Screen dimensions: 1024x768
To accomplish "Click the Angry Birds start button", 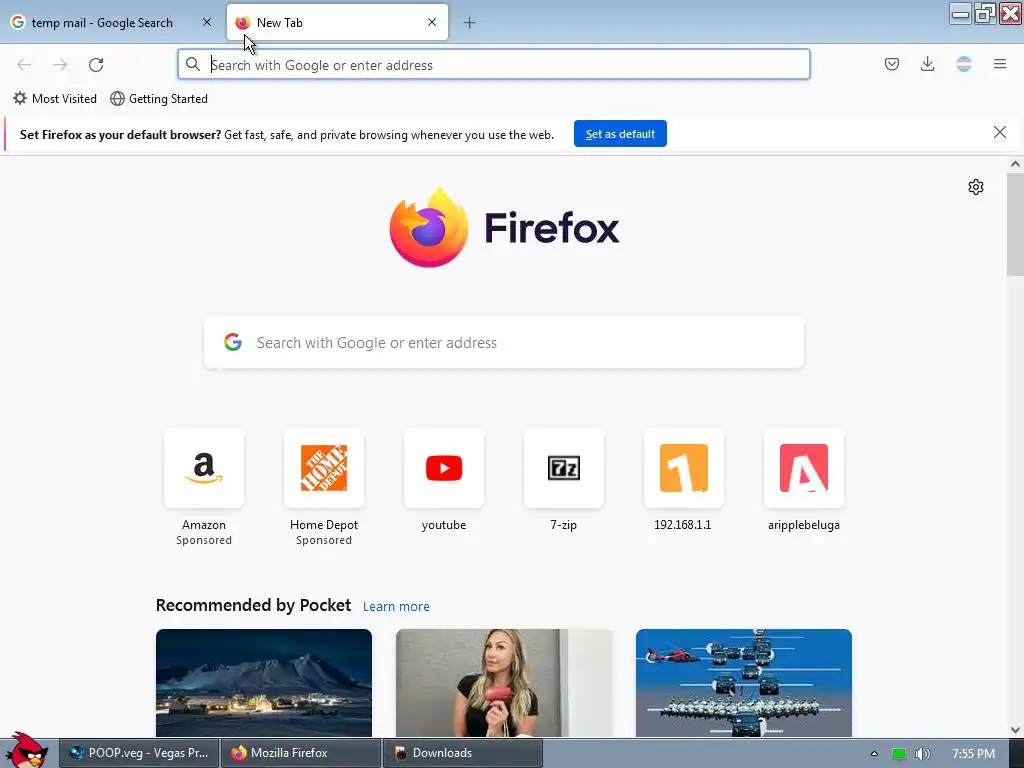I will coord(26,750).
